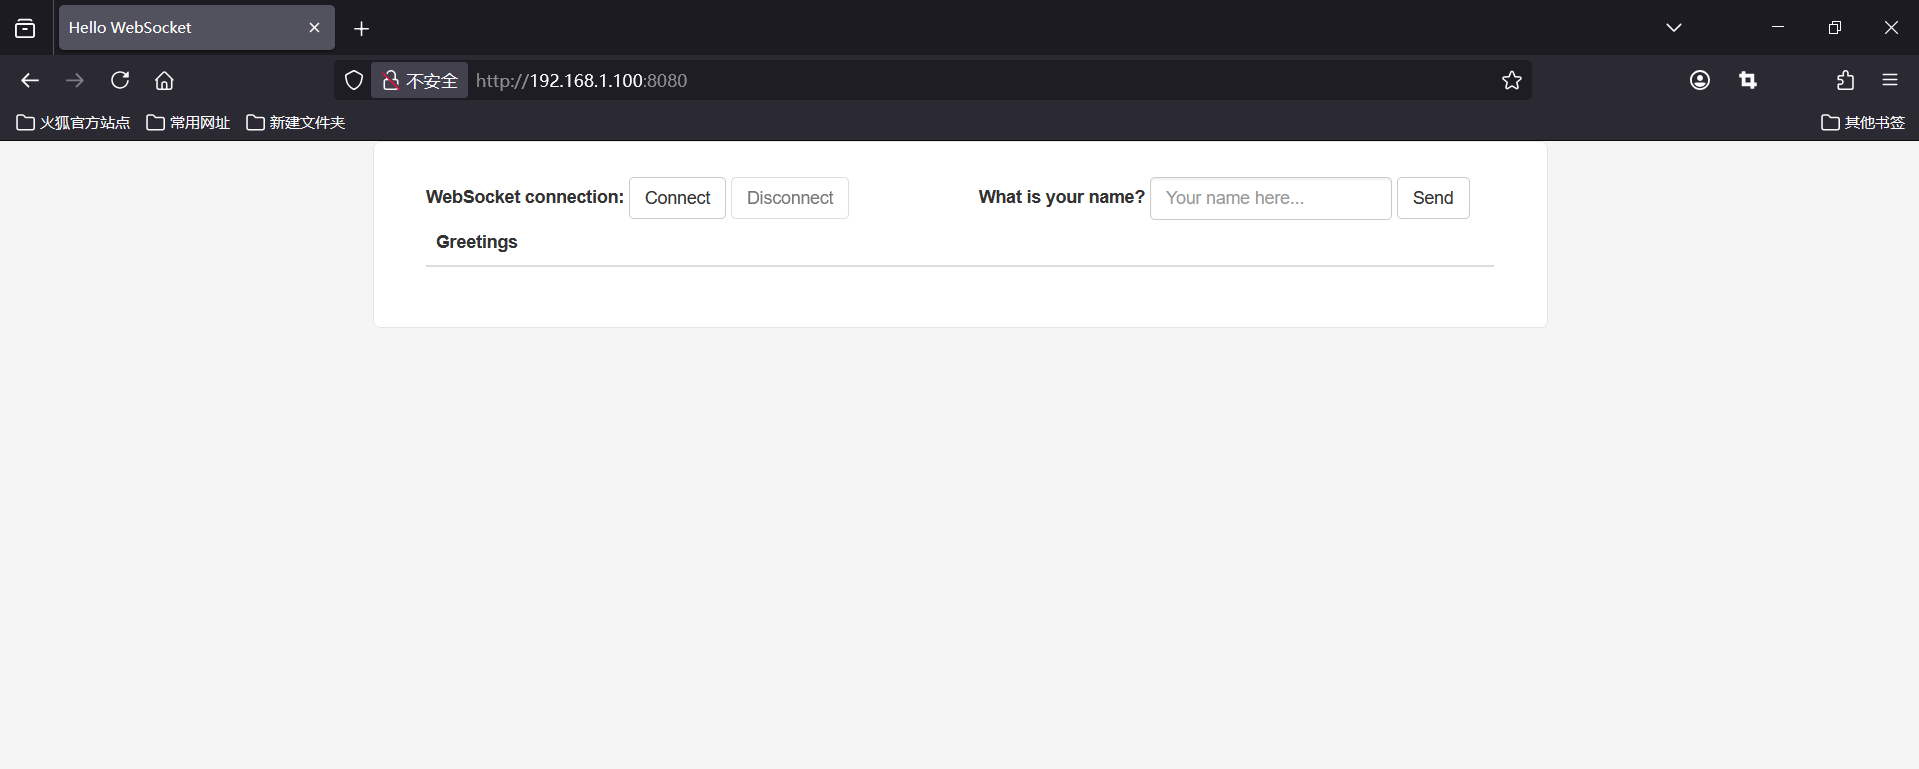1919x769 pixels.
Task: Click the screenshot crop icon in toolbar
Action: coord(1747,80)
